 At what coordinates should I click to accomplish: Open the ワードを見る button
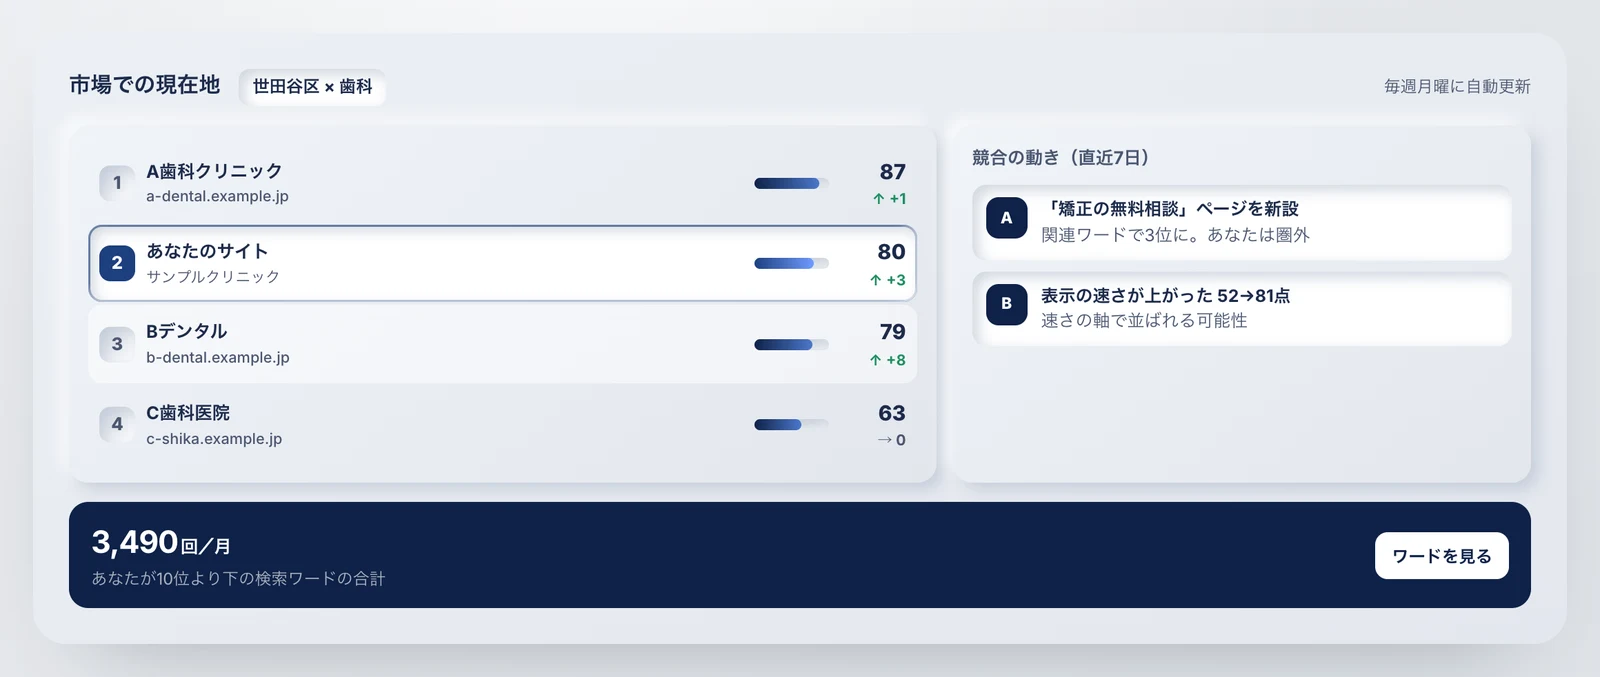click(x=1442, y=556)
